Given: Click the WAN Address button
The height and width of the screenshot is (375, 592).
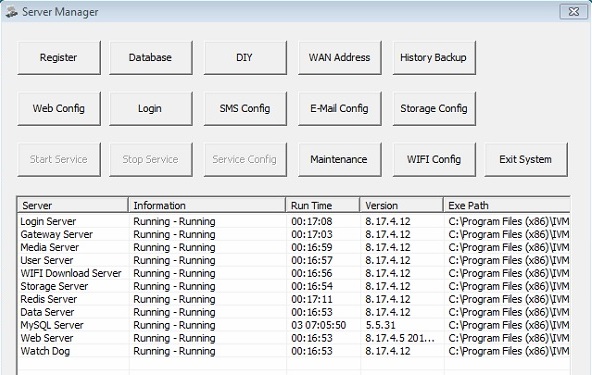Looking at the screenshot, I should tap(340, 57).
